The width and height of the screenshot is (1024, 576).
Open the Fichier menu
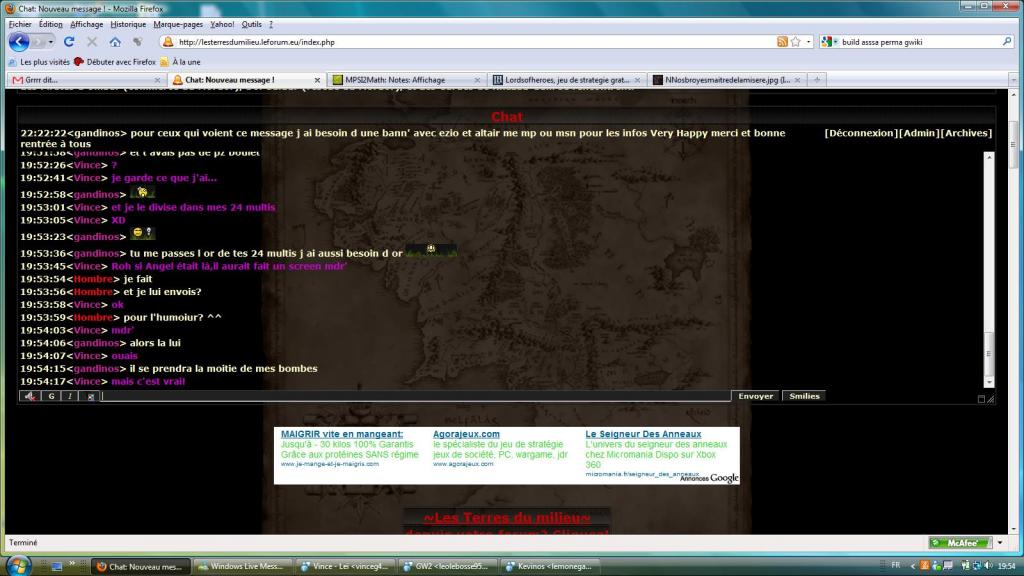20,24
